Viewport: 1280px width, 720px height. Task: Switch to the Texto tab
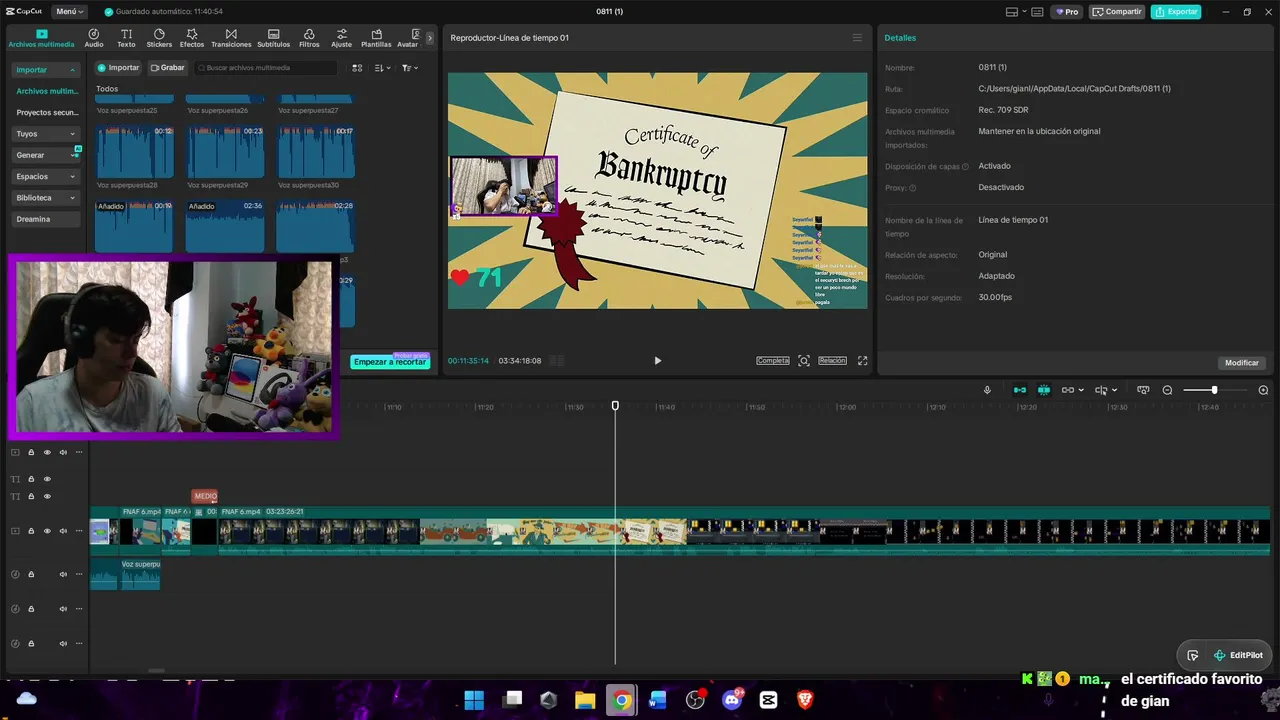click(126, 38)
